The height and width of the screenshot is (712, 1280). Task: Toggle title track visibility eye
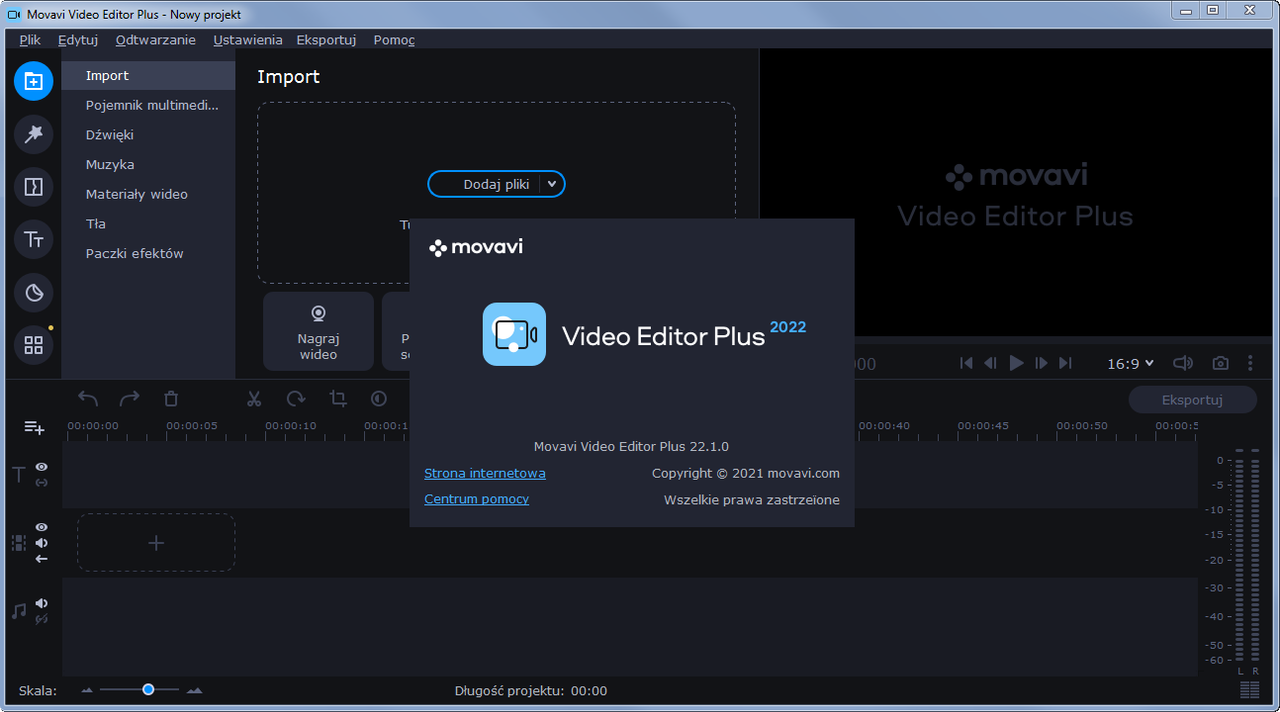(42, 467)
